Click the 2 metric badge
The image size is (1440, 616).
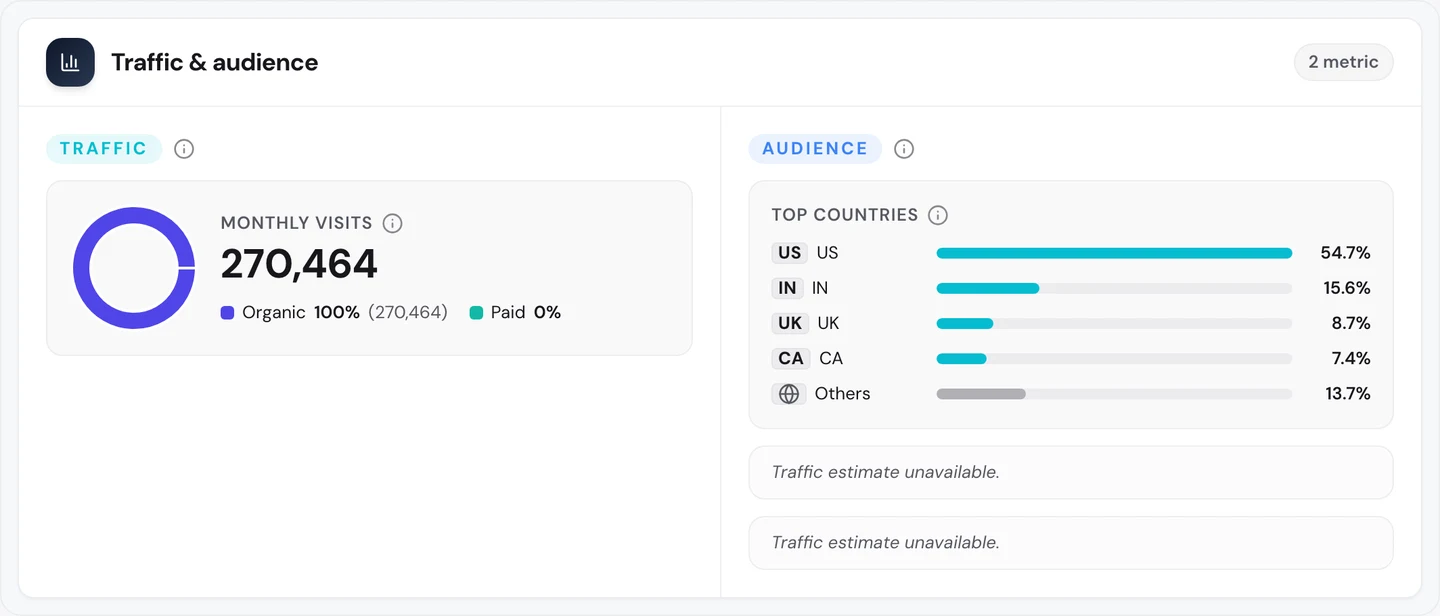coord(1343,62)
